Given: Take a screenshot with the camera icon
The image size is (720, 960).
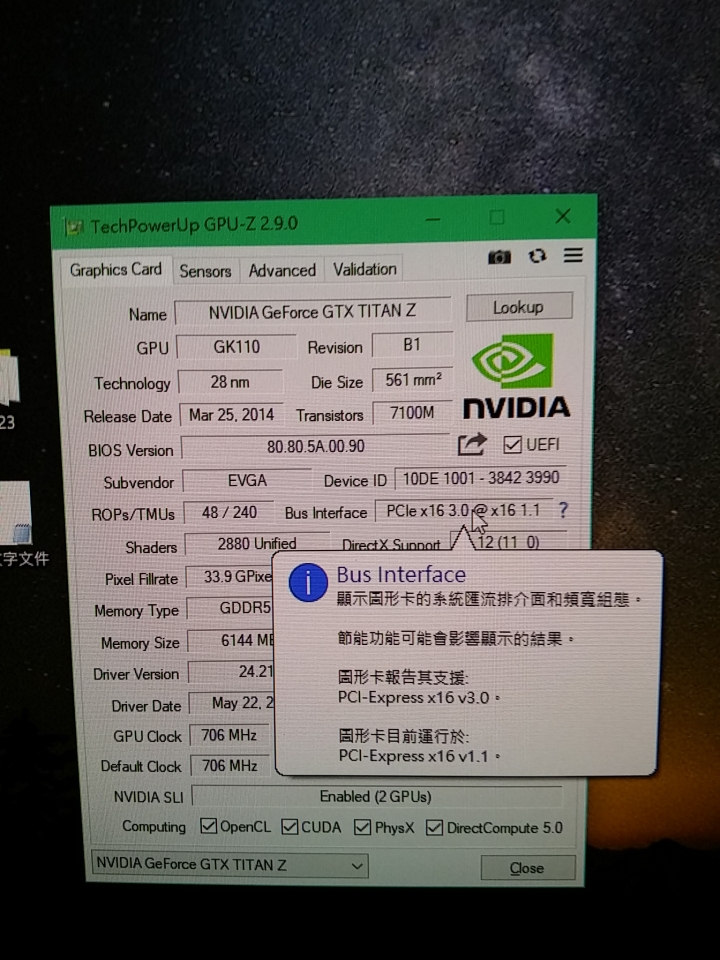Looking at the screenshot, I should [x=499, y=257].
